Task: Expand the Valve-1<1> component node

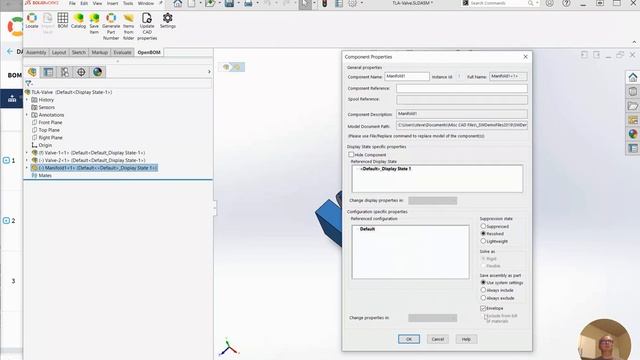Action: (x=27, y=153)
